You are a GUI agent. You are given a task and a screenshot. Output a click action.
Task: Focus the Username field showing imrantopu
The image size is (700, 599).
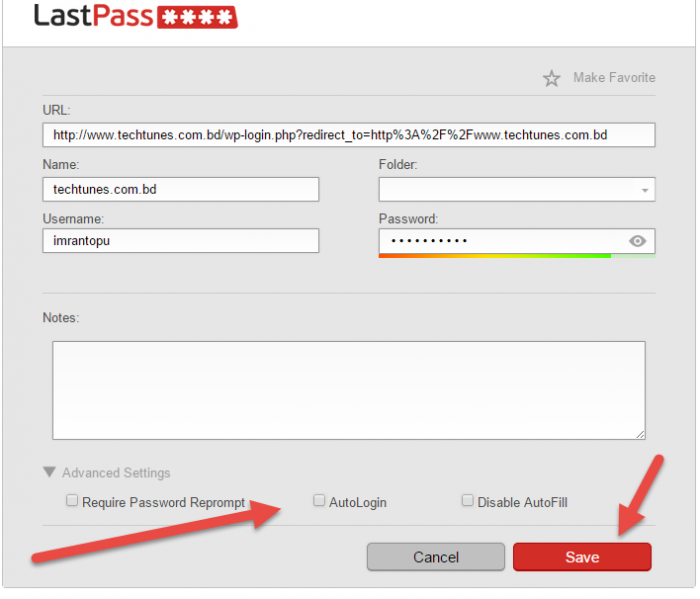[x=182, y=242]
